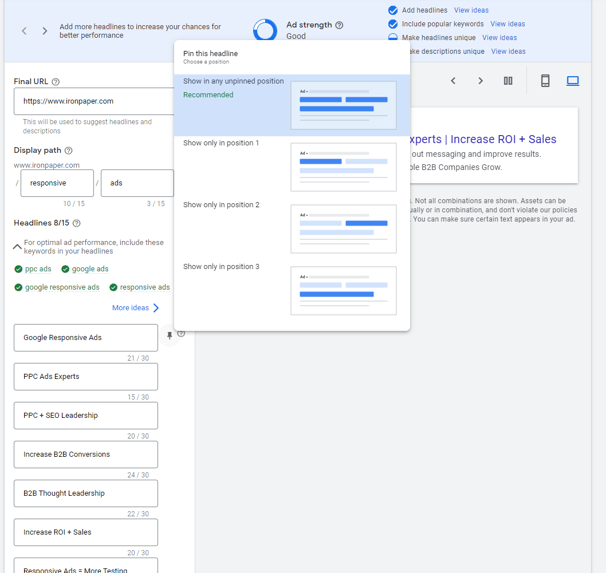The height and width of the screenshot is (573, 606).
Task: Click the unpinned position layout thumbnail
Action: tap(344, 105)
